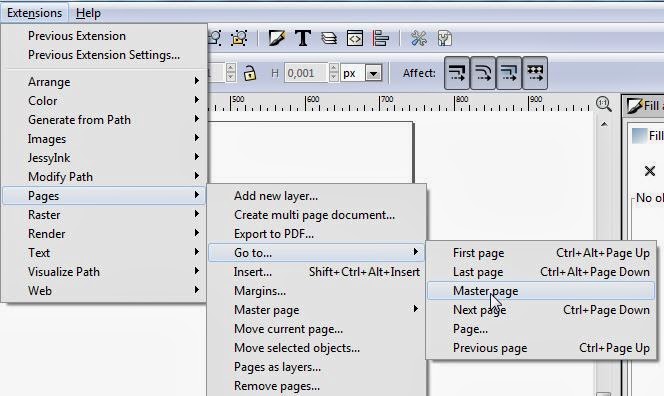The width and height of the screenshot is (664, 396).
Task: Toggle move patterns Affect button
Action: pyautogui.click(x=535, y=73)
